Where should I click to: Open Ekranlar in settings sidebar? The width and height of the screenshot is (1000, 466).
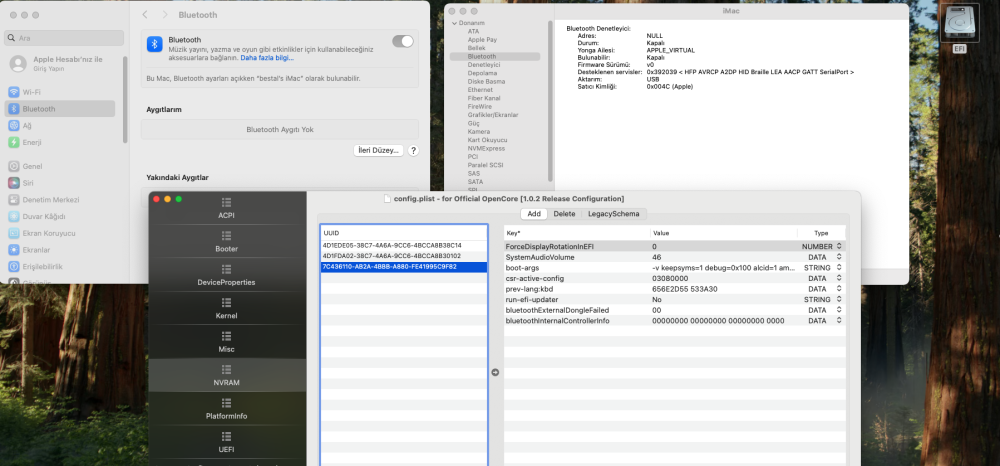click(61, 250)
